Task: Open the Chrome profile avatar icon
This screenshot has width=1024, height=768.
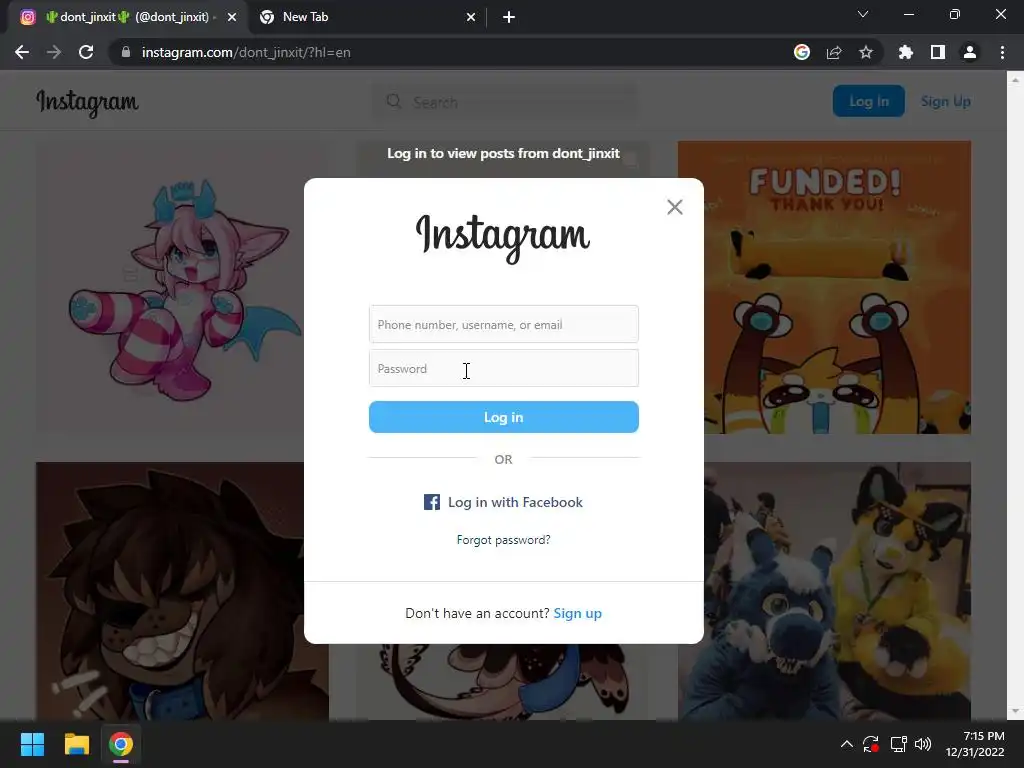Action: pos(970,52)
